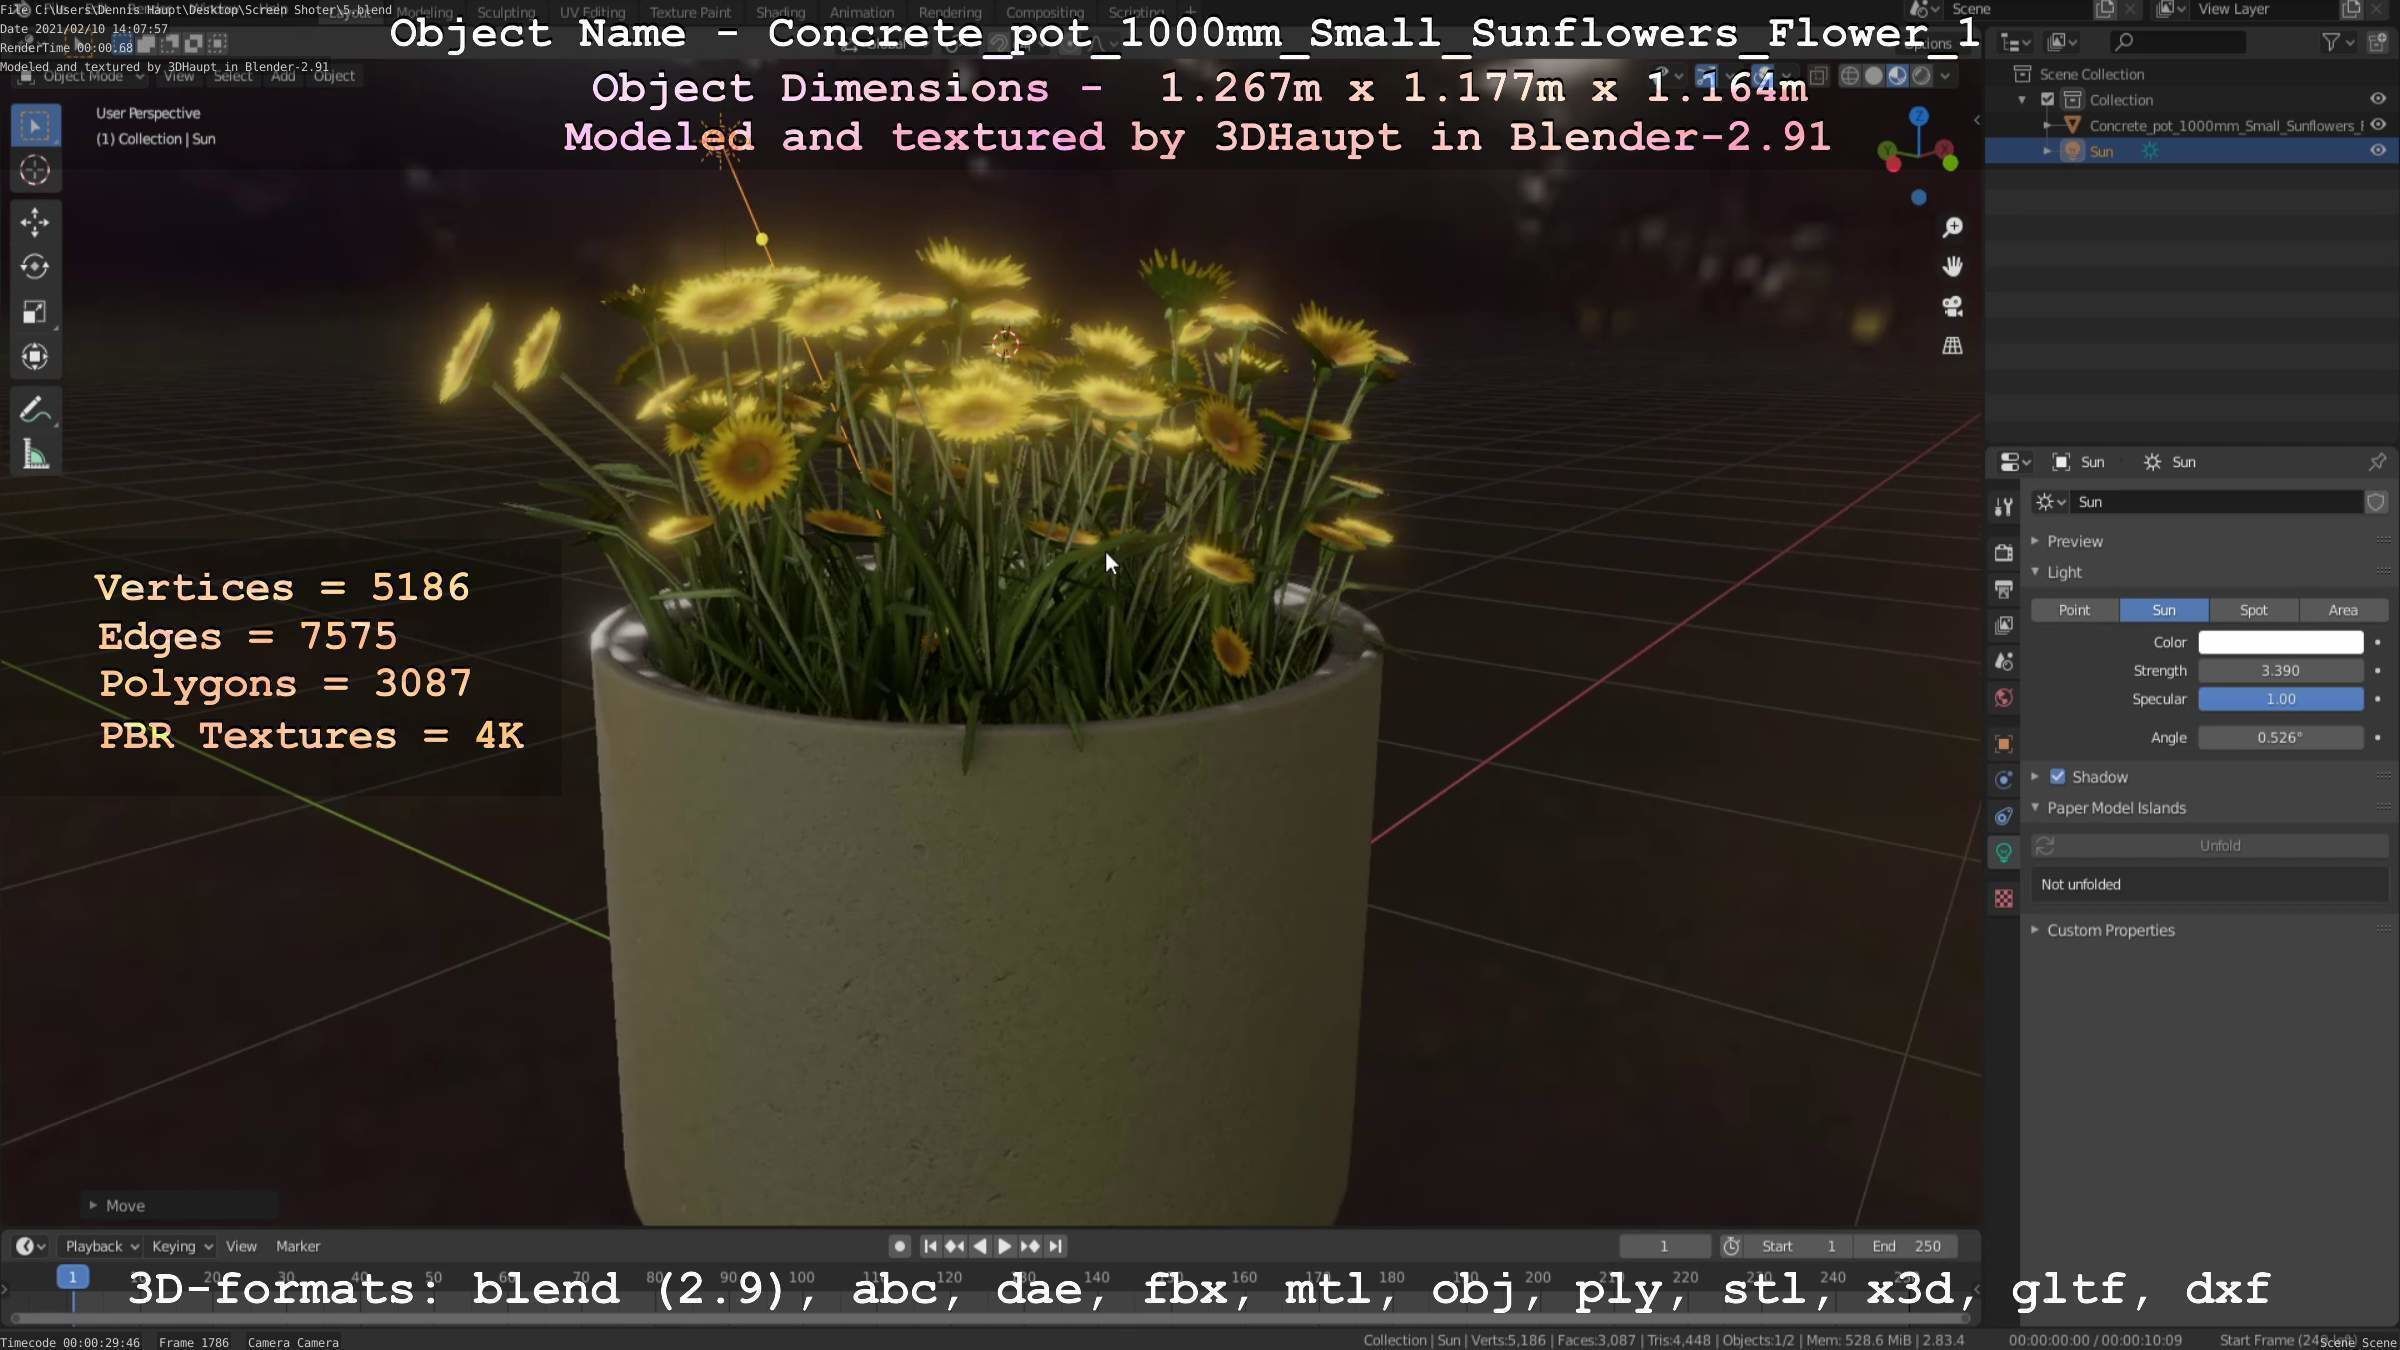Hide Concrete_pot object via eye icon
Image resolution: width=2400 pixels, height=1350 pixels.
click(x=2378, y=125)
